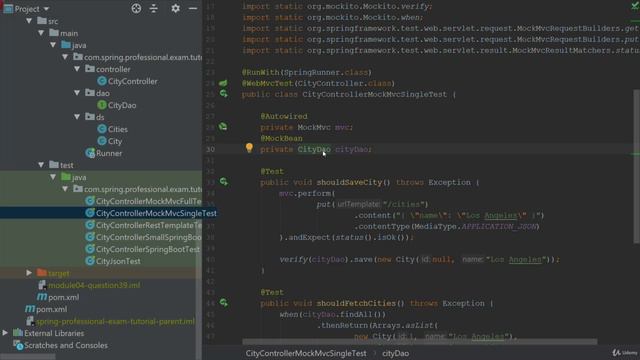This screenshot has height=360, width=640.
Task: Click Spring bean gutter icon at WebMvcTest line
Action: point(223,83)
